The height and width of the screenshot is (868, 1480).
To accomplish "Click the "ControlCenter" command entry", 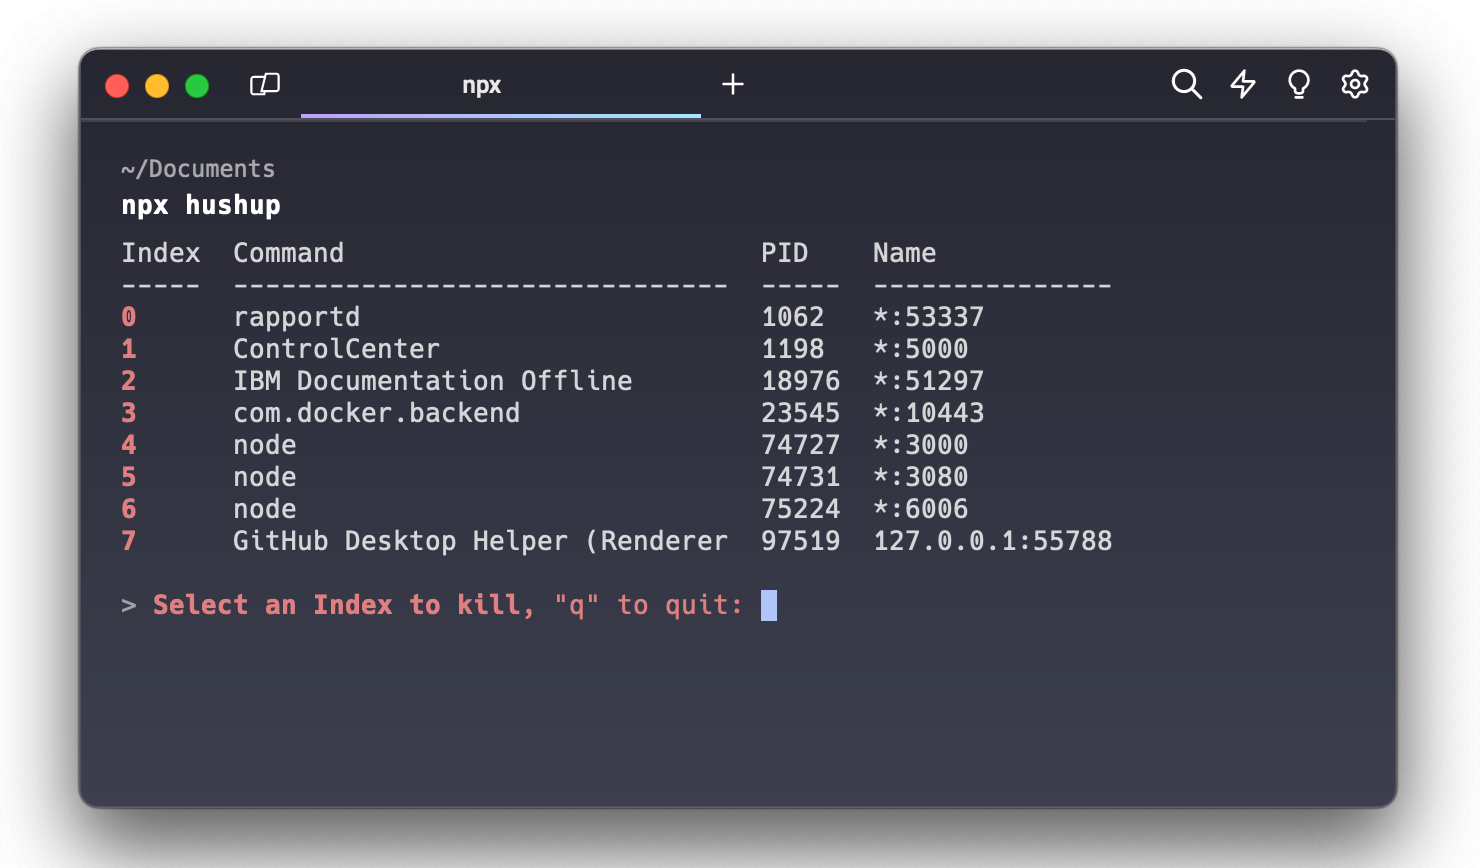I will (x=337, y=349).
